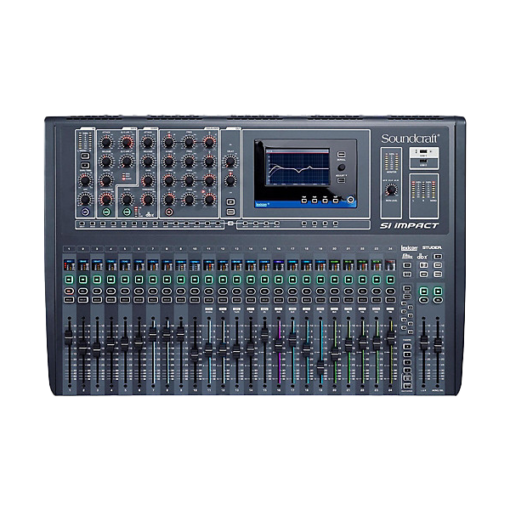The image size is (510, 510).
Task: Tap the channel 20 green LCD display
Action: [x=334, y=265]
